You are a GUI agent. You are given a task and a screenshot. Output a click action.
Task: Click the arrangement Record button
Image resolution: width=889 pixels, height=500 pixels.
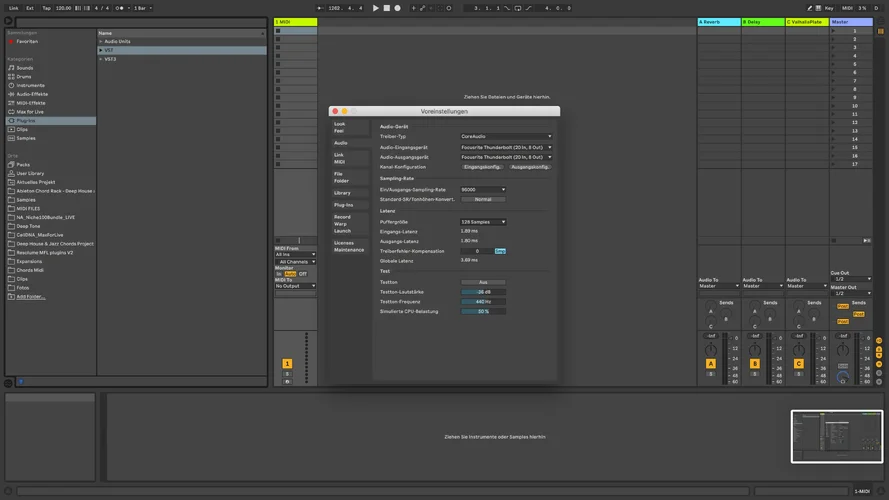point(397,8)
